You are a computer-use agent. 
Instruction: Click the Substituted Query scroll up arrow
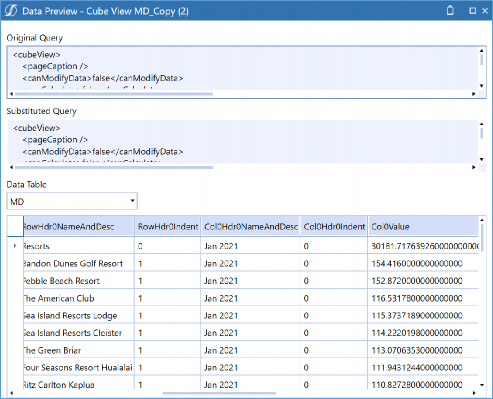pyautogui.click(x=481, y=124)
